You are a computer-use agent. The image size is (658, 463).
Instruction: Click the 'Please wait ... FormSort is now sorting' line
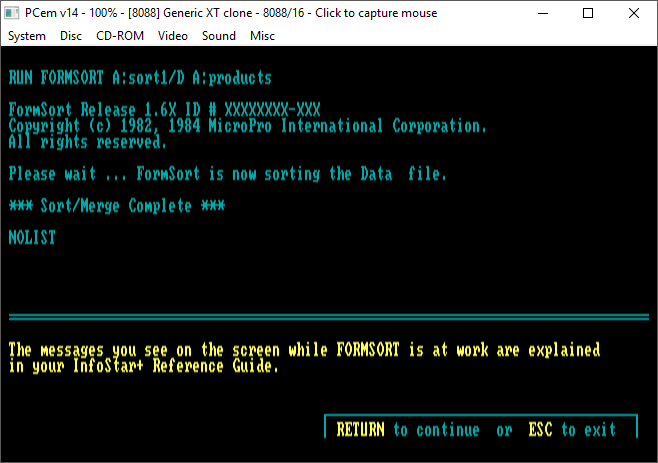[227, 174]
